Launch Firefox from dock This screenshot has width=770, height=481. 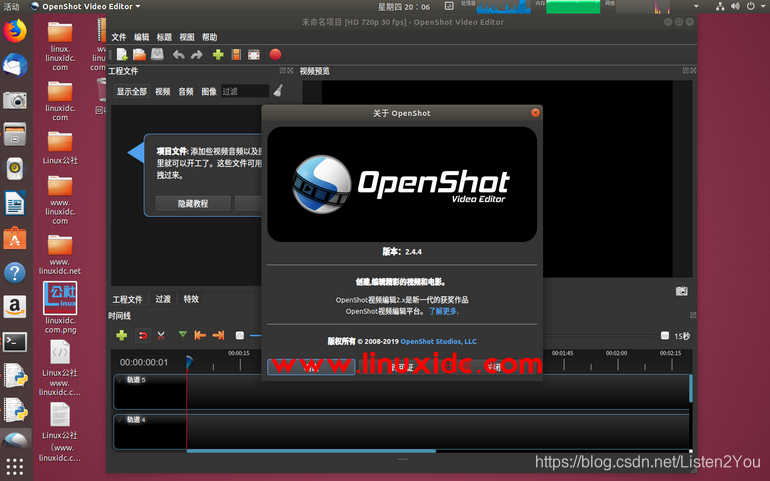pos(15,31)
